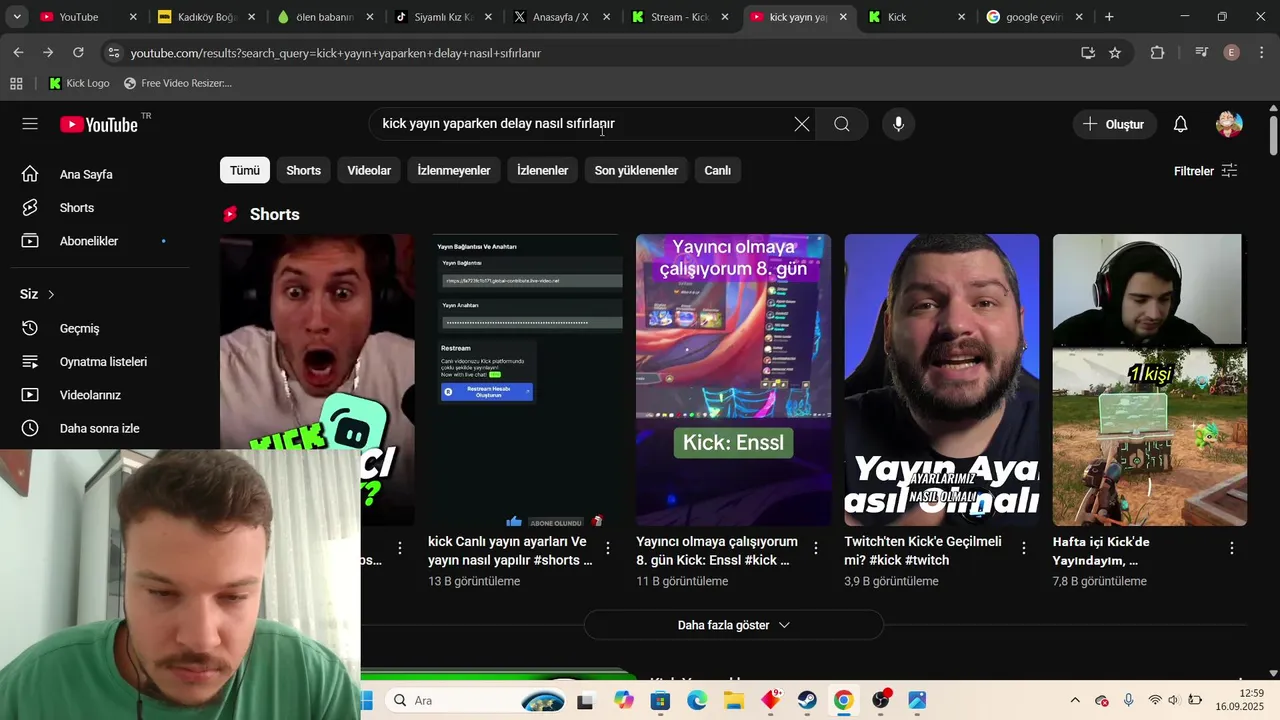The image size is (1280, 720).
Task: Open Steam from the Windows taskbar
Action: [x=807, y=700]
